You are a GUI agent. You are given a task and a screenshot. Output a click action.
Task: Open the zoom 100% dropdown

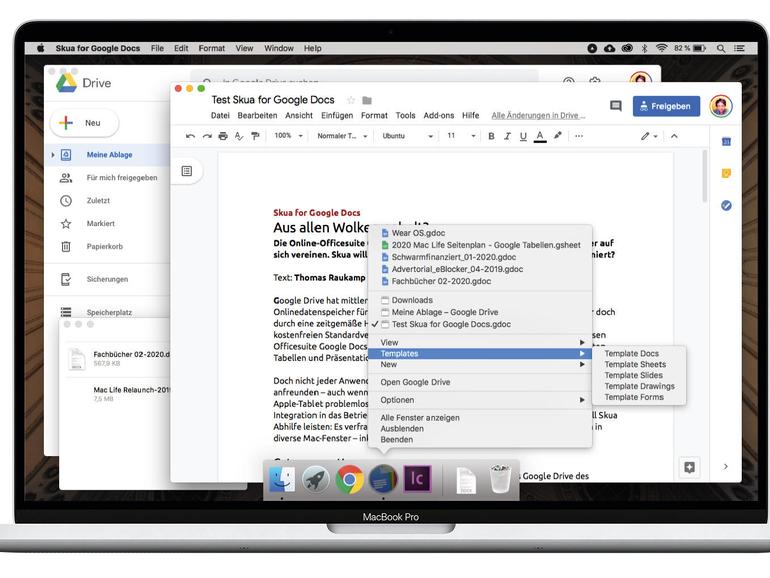click(288, 136)
